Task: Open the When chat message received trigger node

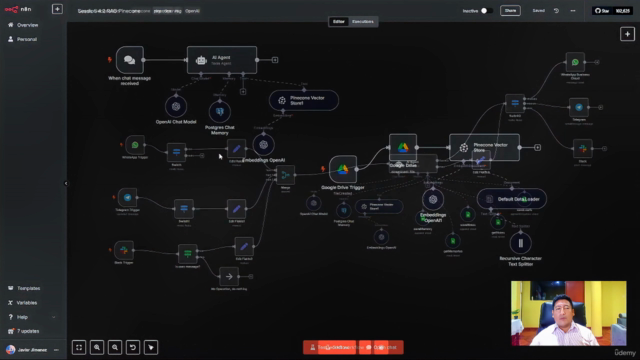Action: (x=129, y=60)
